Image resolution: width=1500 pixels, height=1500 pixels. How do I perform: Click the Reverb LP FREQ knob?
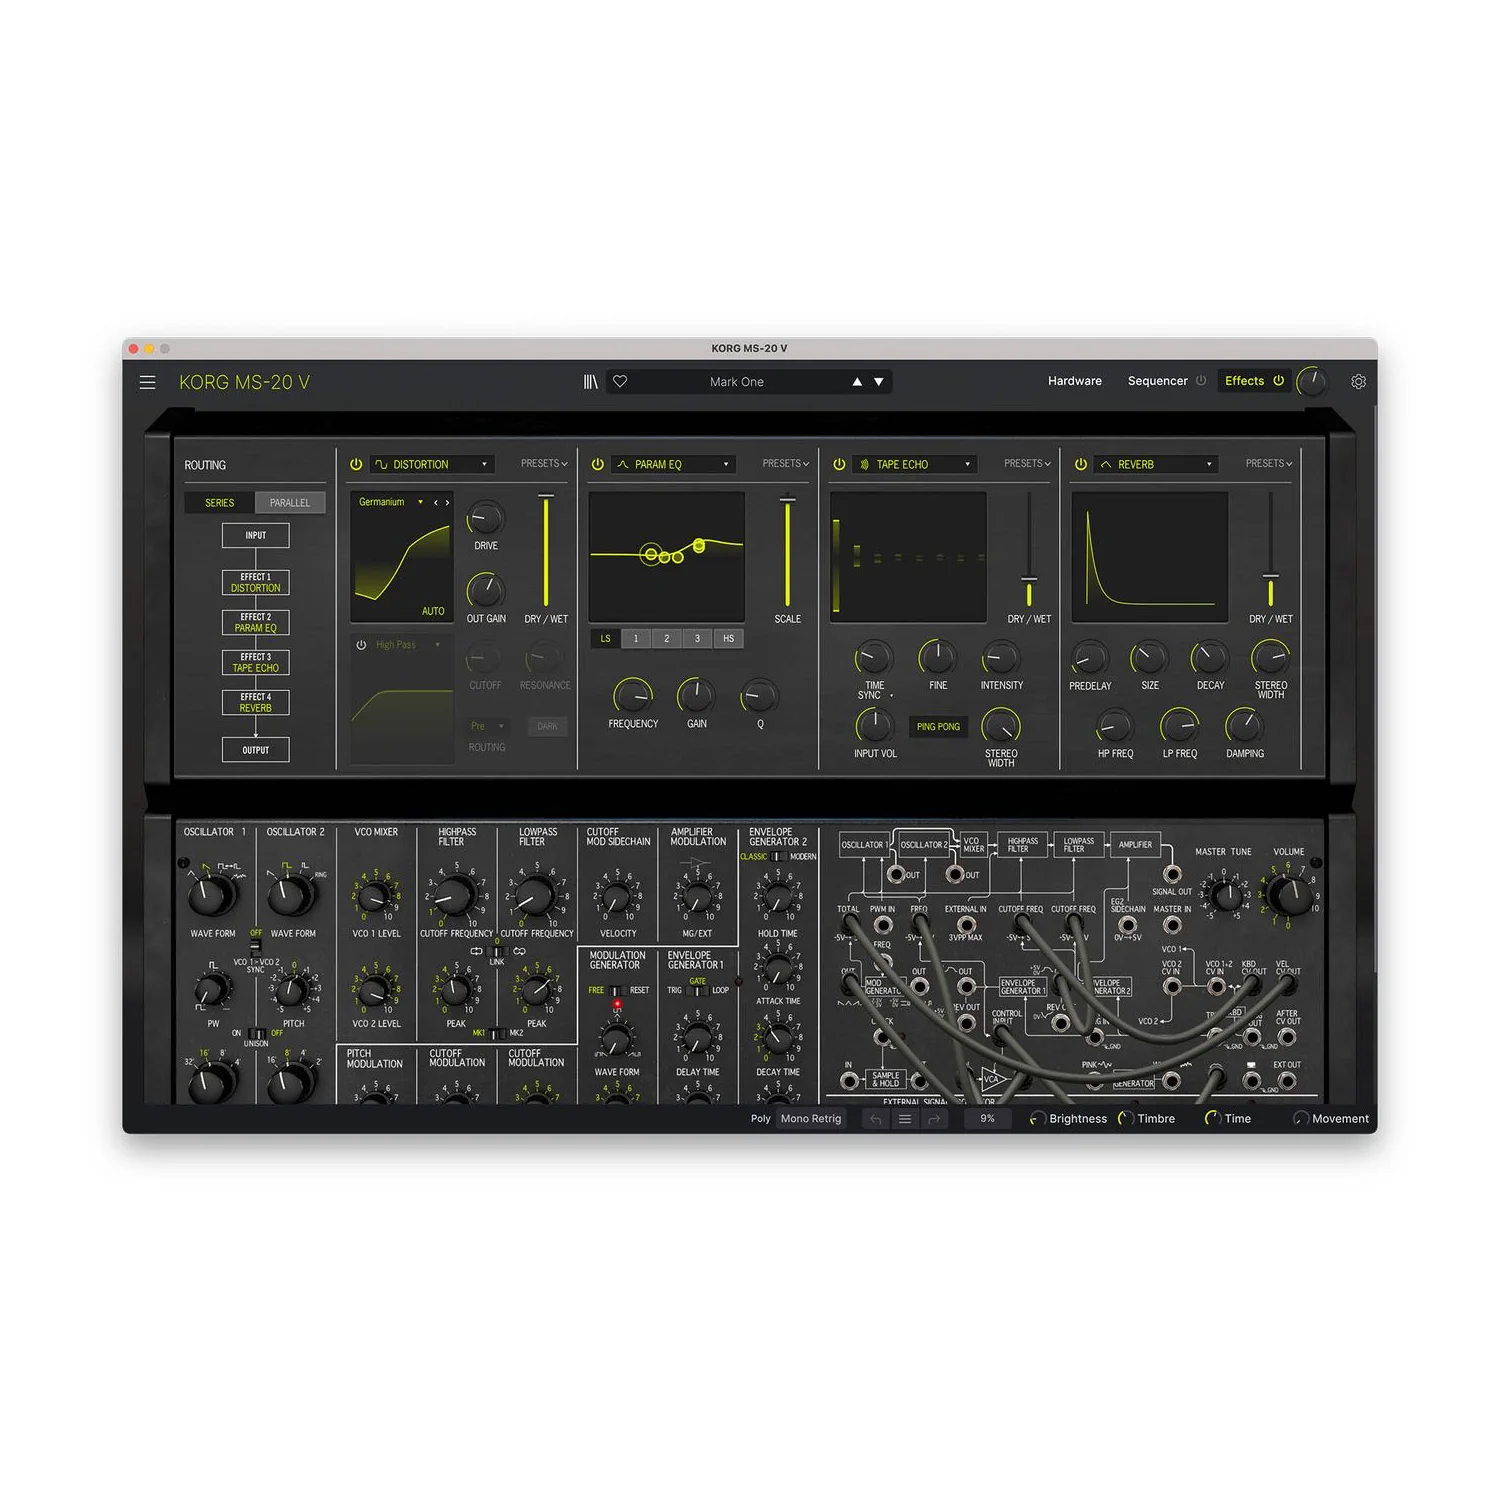pos(1179,726)
